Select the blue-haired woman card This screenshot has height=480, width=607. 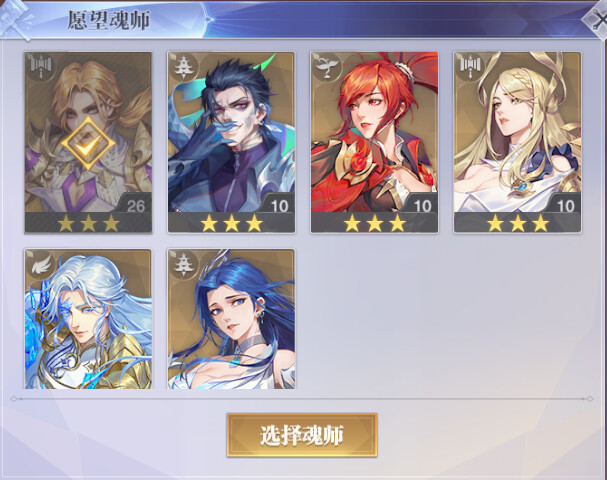click(x=231, y=319)
